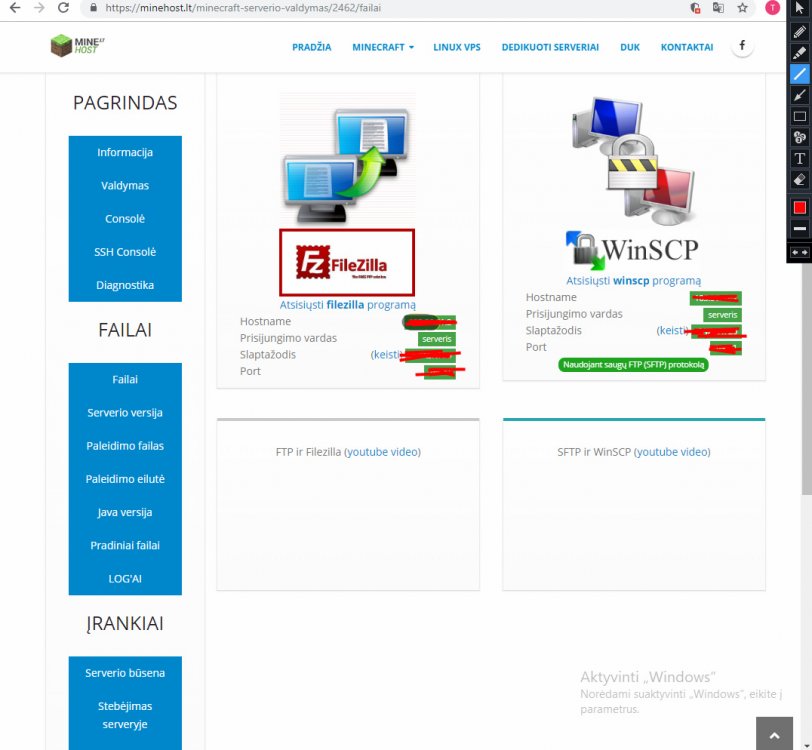812x750 pixels.
Task: Click the PAGRINDAS sidebar heading
Action: 125,103
